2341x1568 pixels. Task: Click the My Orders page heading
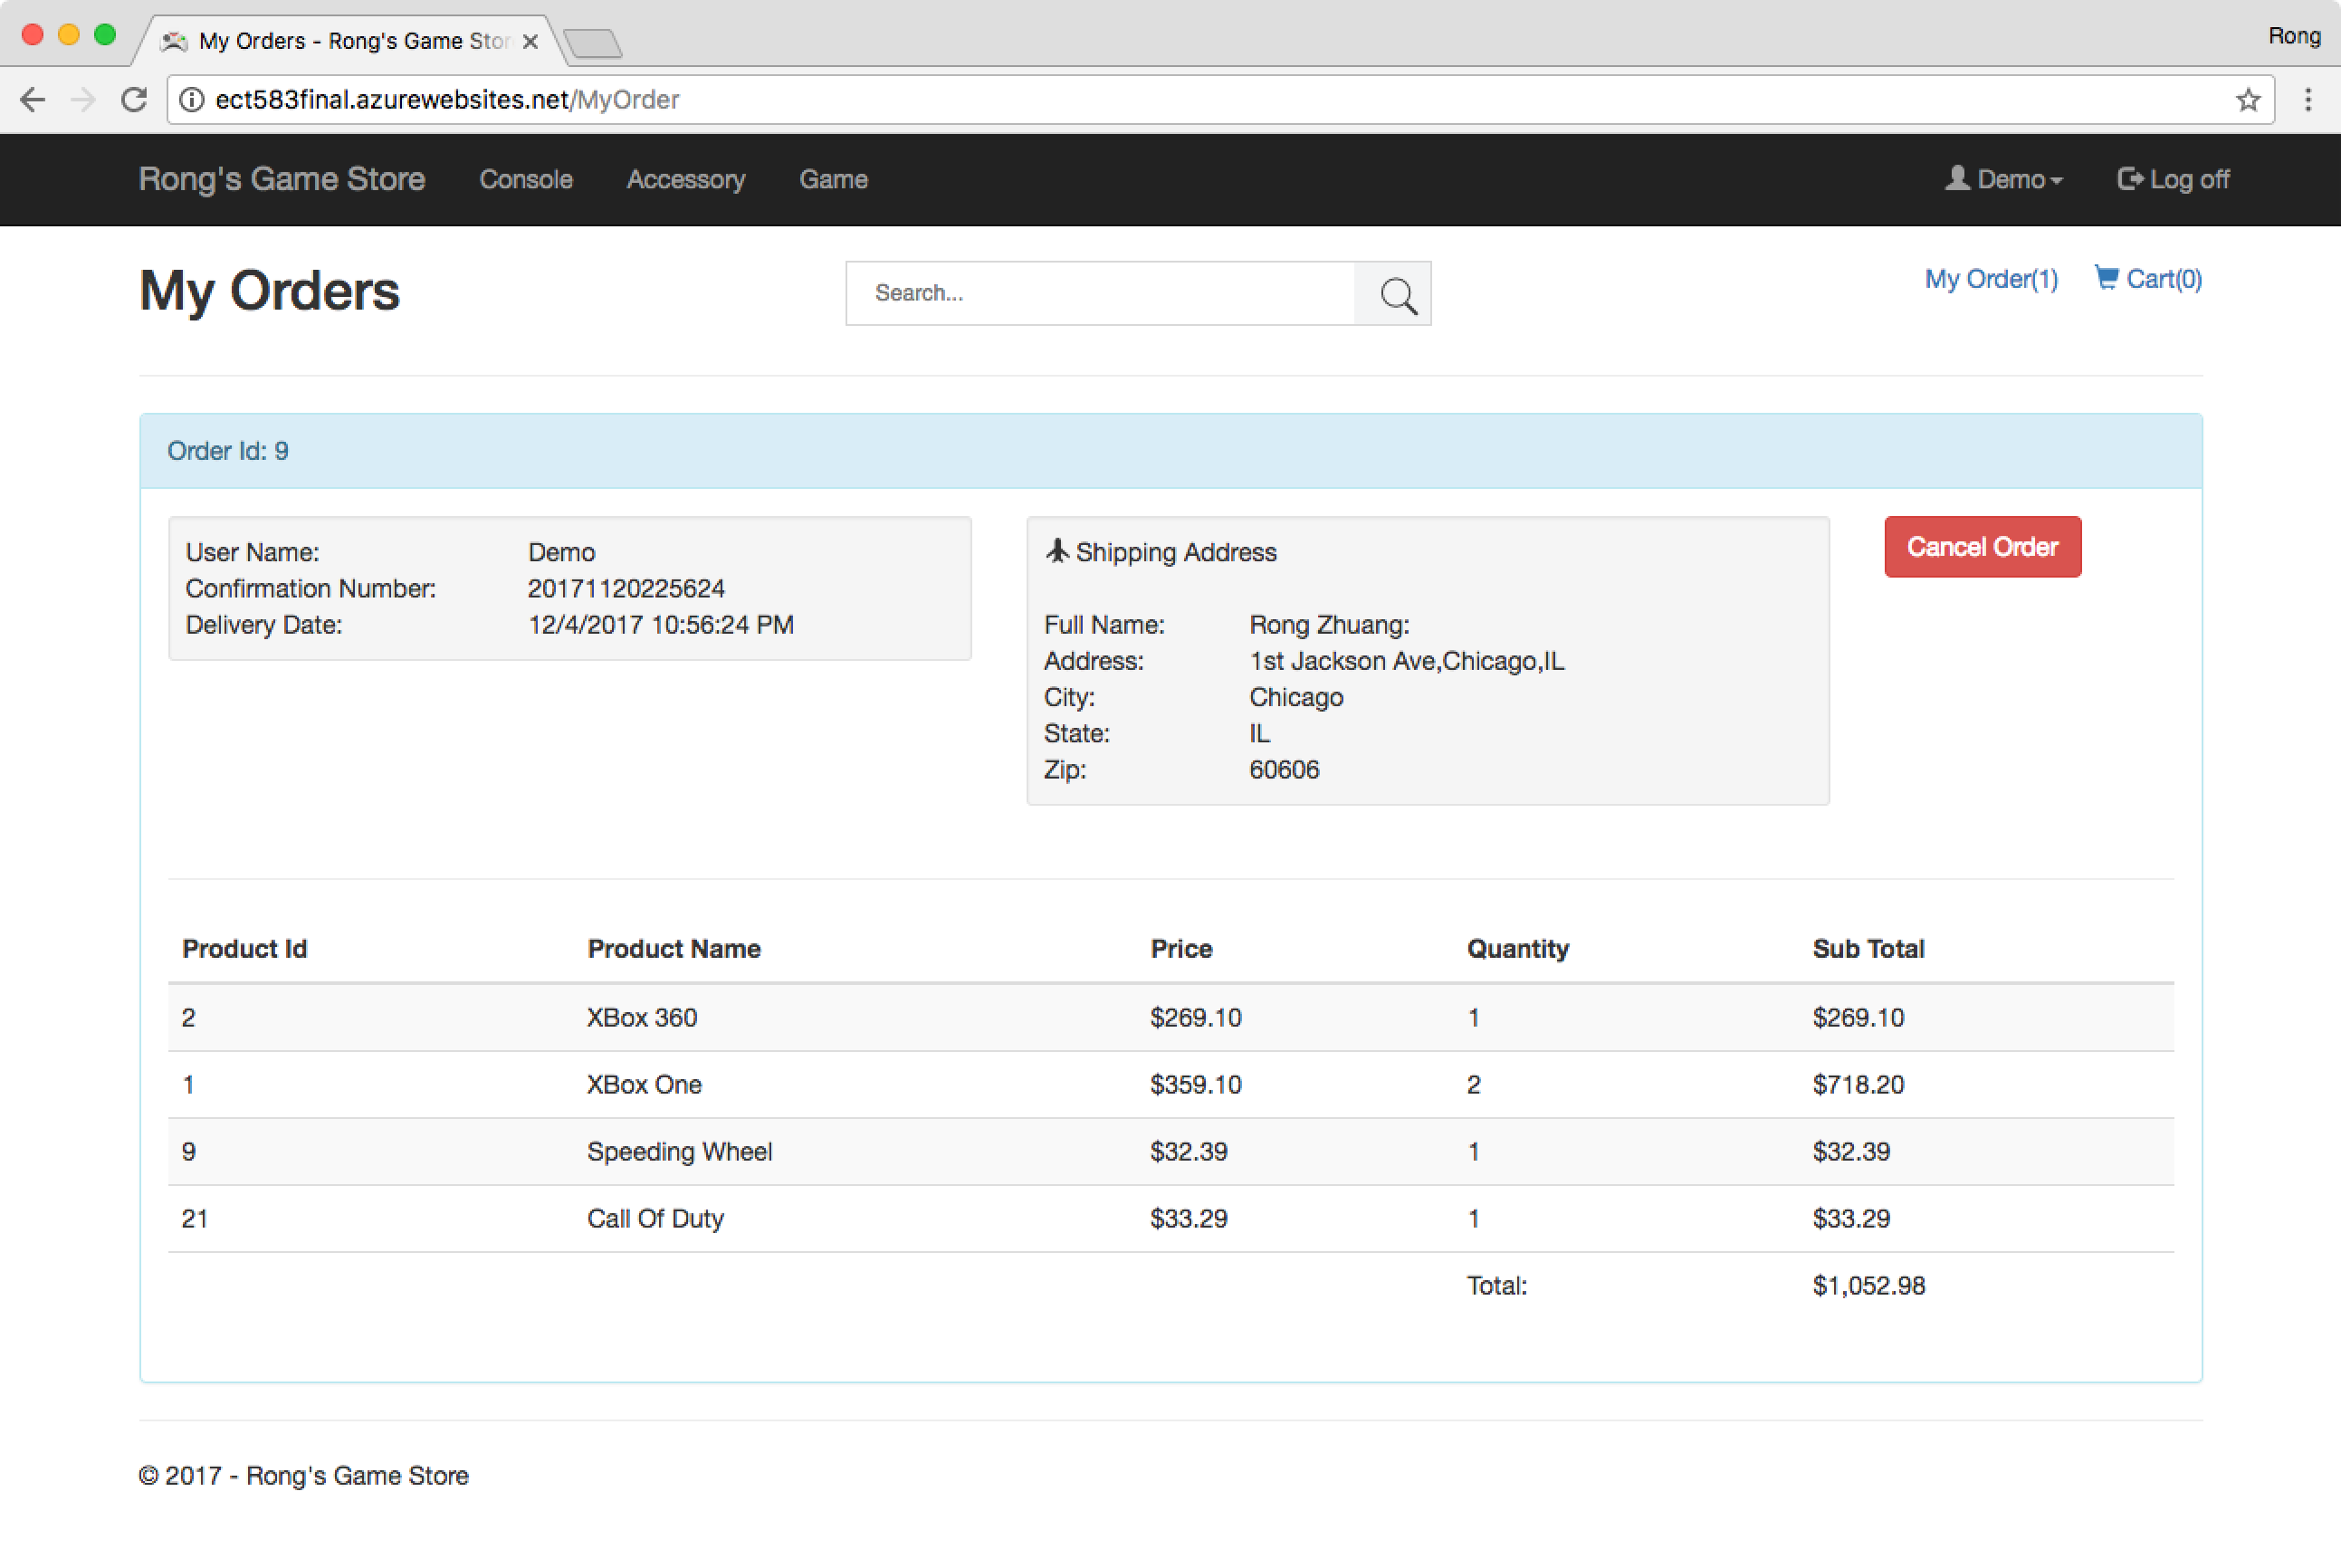[x=269, y=291]
